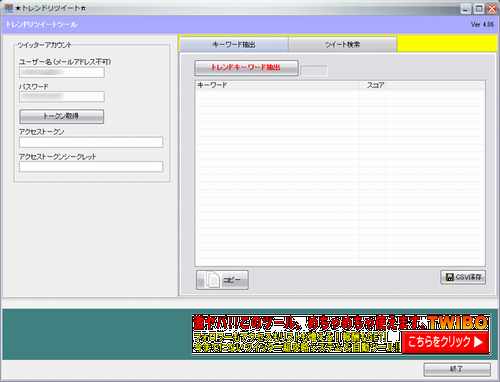Image resolution: width=500 pixels, height=382 pixels.
Task: Click the アクセストークン field
Action: click(91, 142)
